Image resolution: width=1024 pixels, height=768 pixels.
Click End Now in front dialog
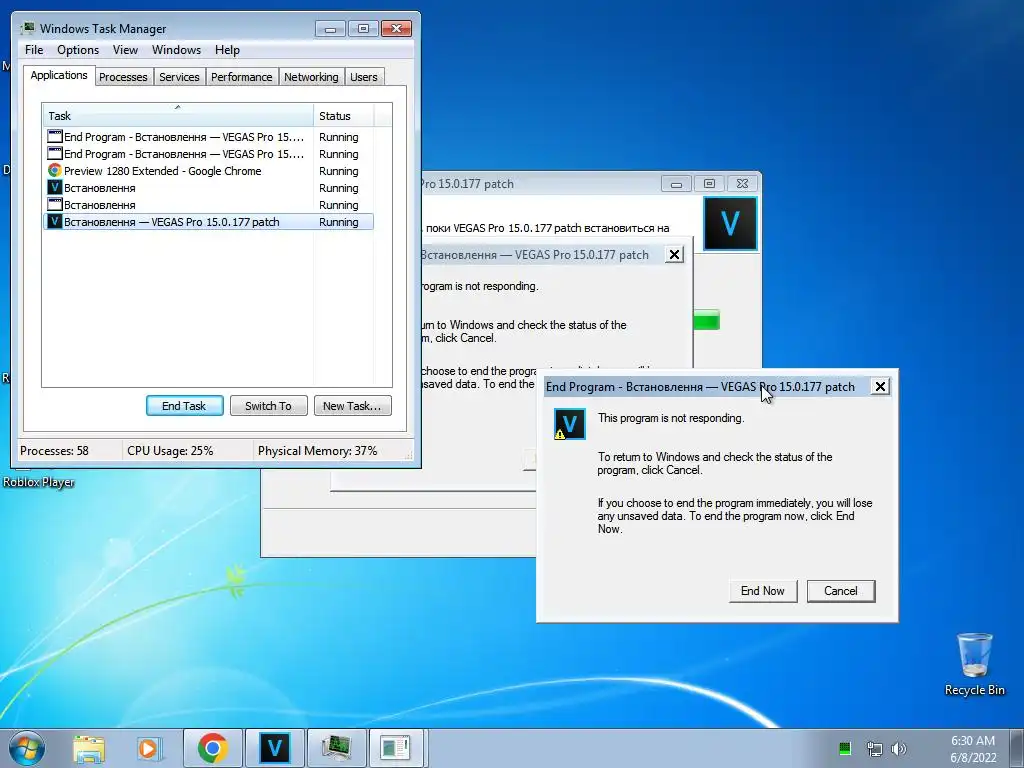pos(763,591)
